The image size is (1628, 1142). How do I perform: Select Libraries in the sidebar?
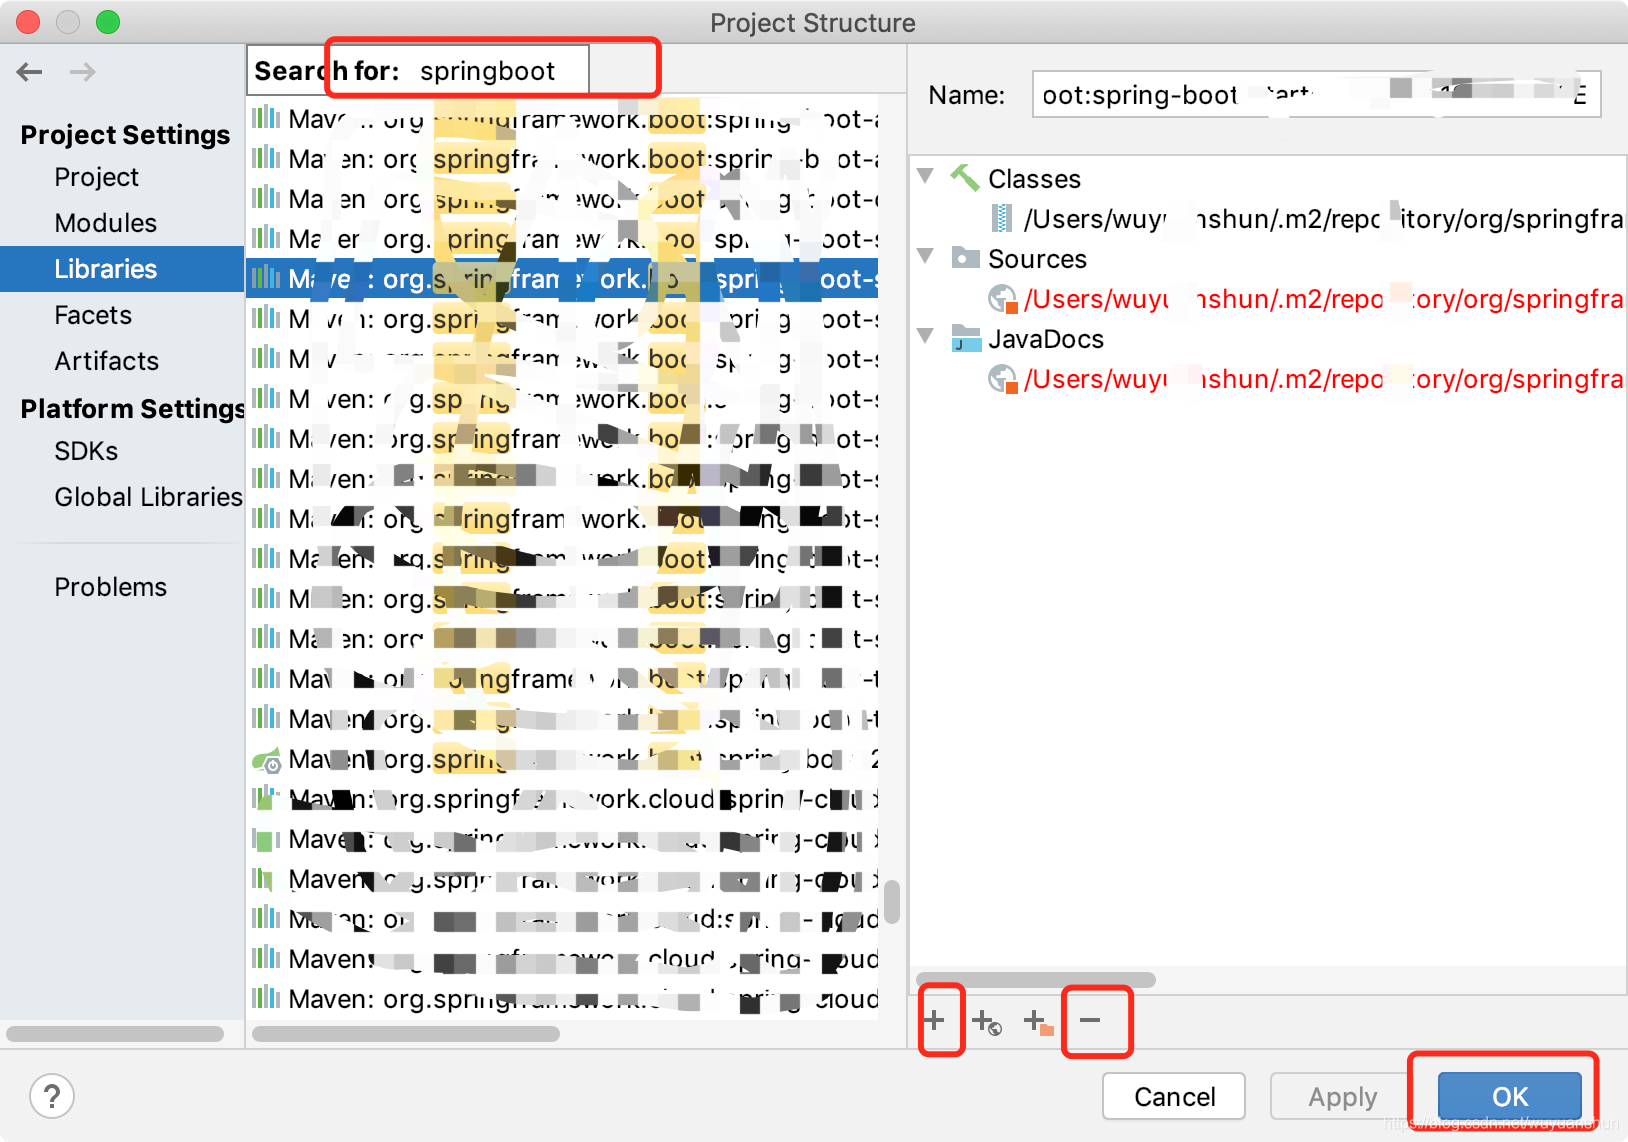[122, 269]
